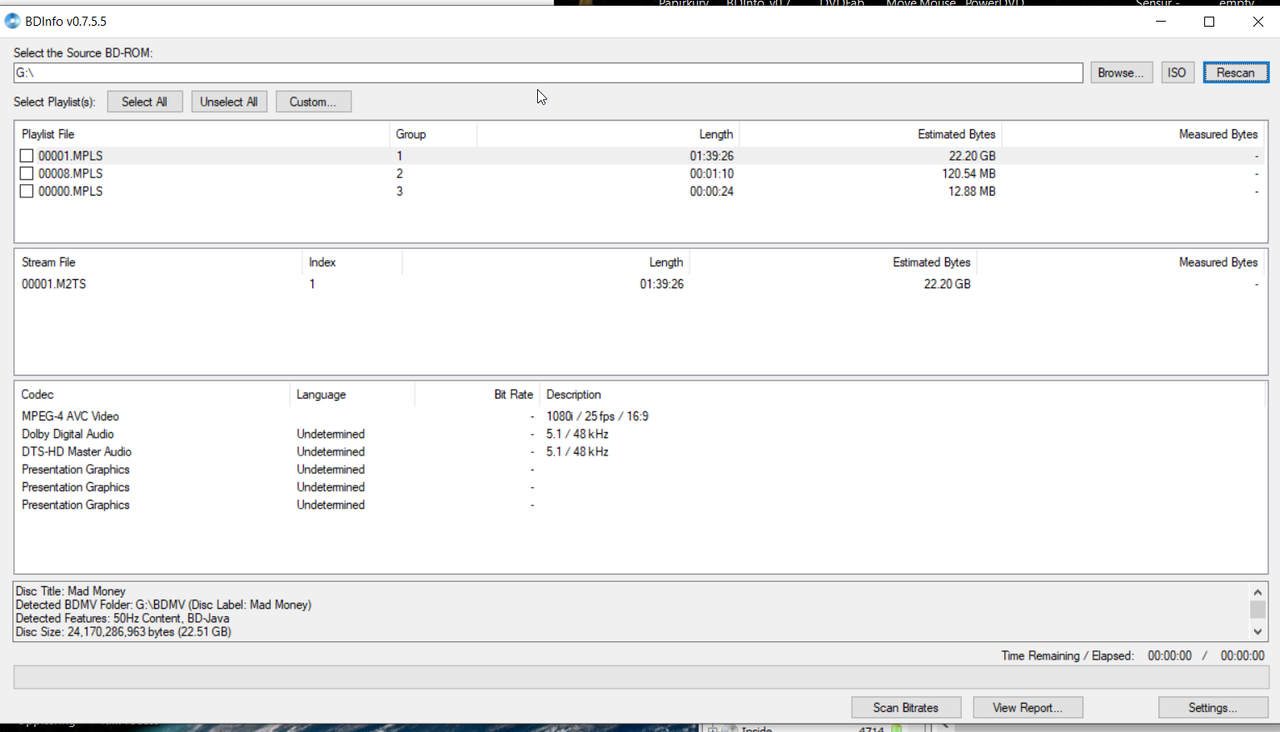Click the 00000.MPLS playlist name

[70, 192]
